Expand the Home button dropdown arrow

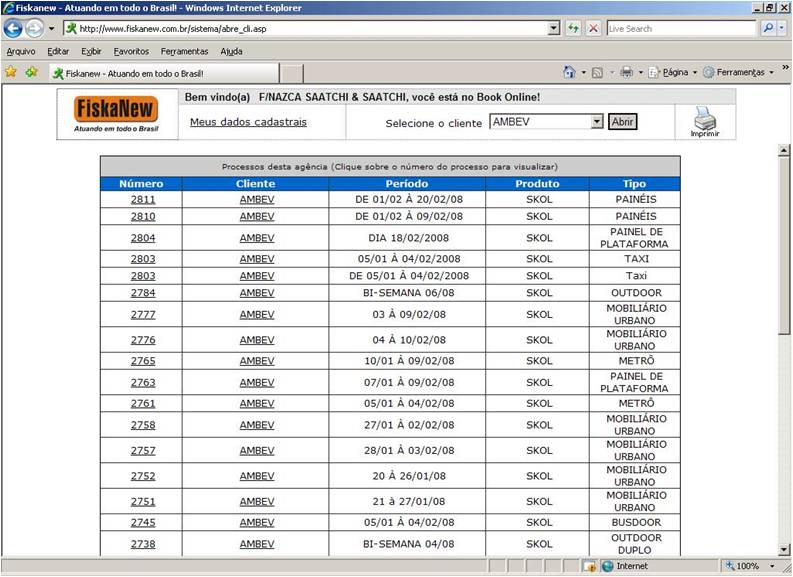pyautogui.click(x=583, y=73)
